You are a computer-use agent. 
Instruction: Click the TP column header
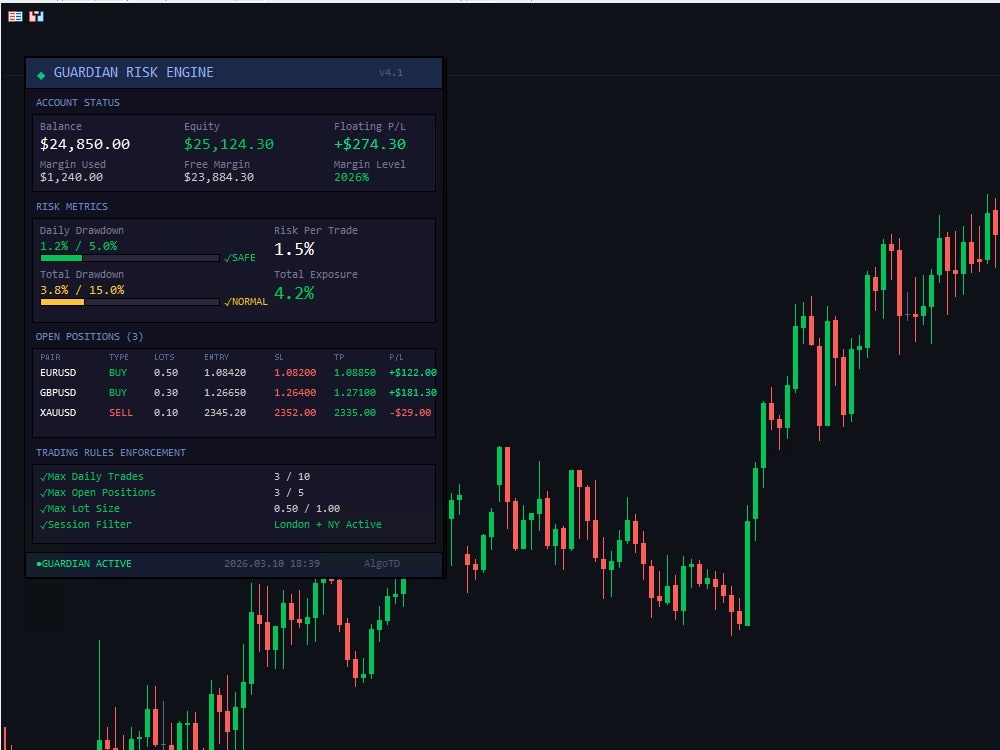(x=339, y=357)
